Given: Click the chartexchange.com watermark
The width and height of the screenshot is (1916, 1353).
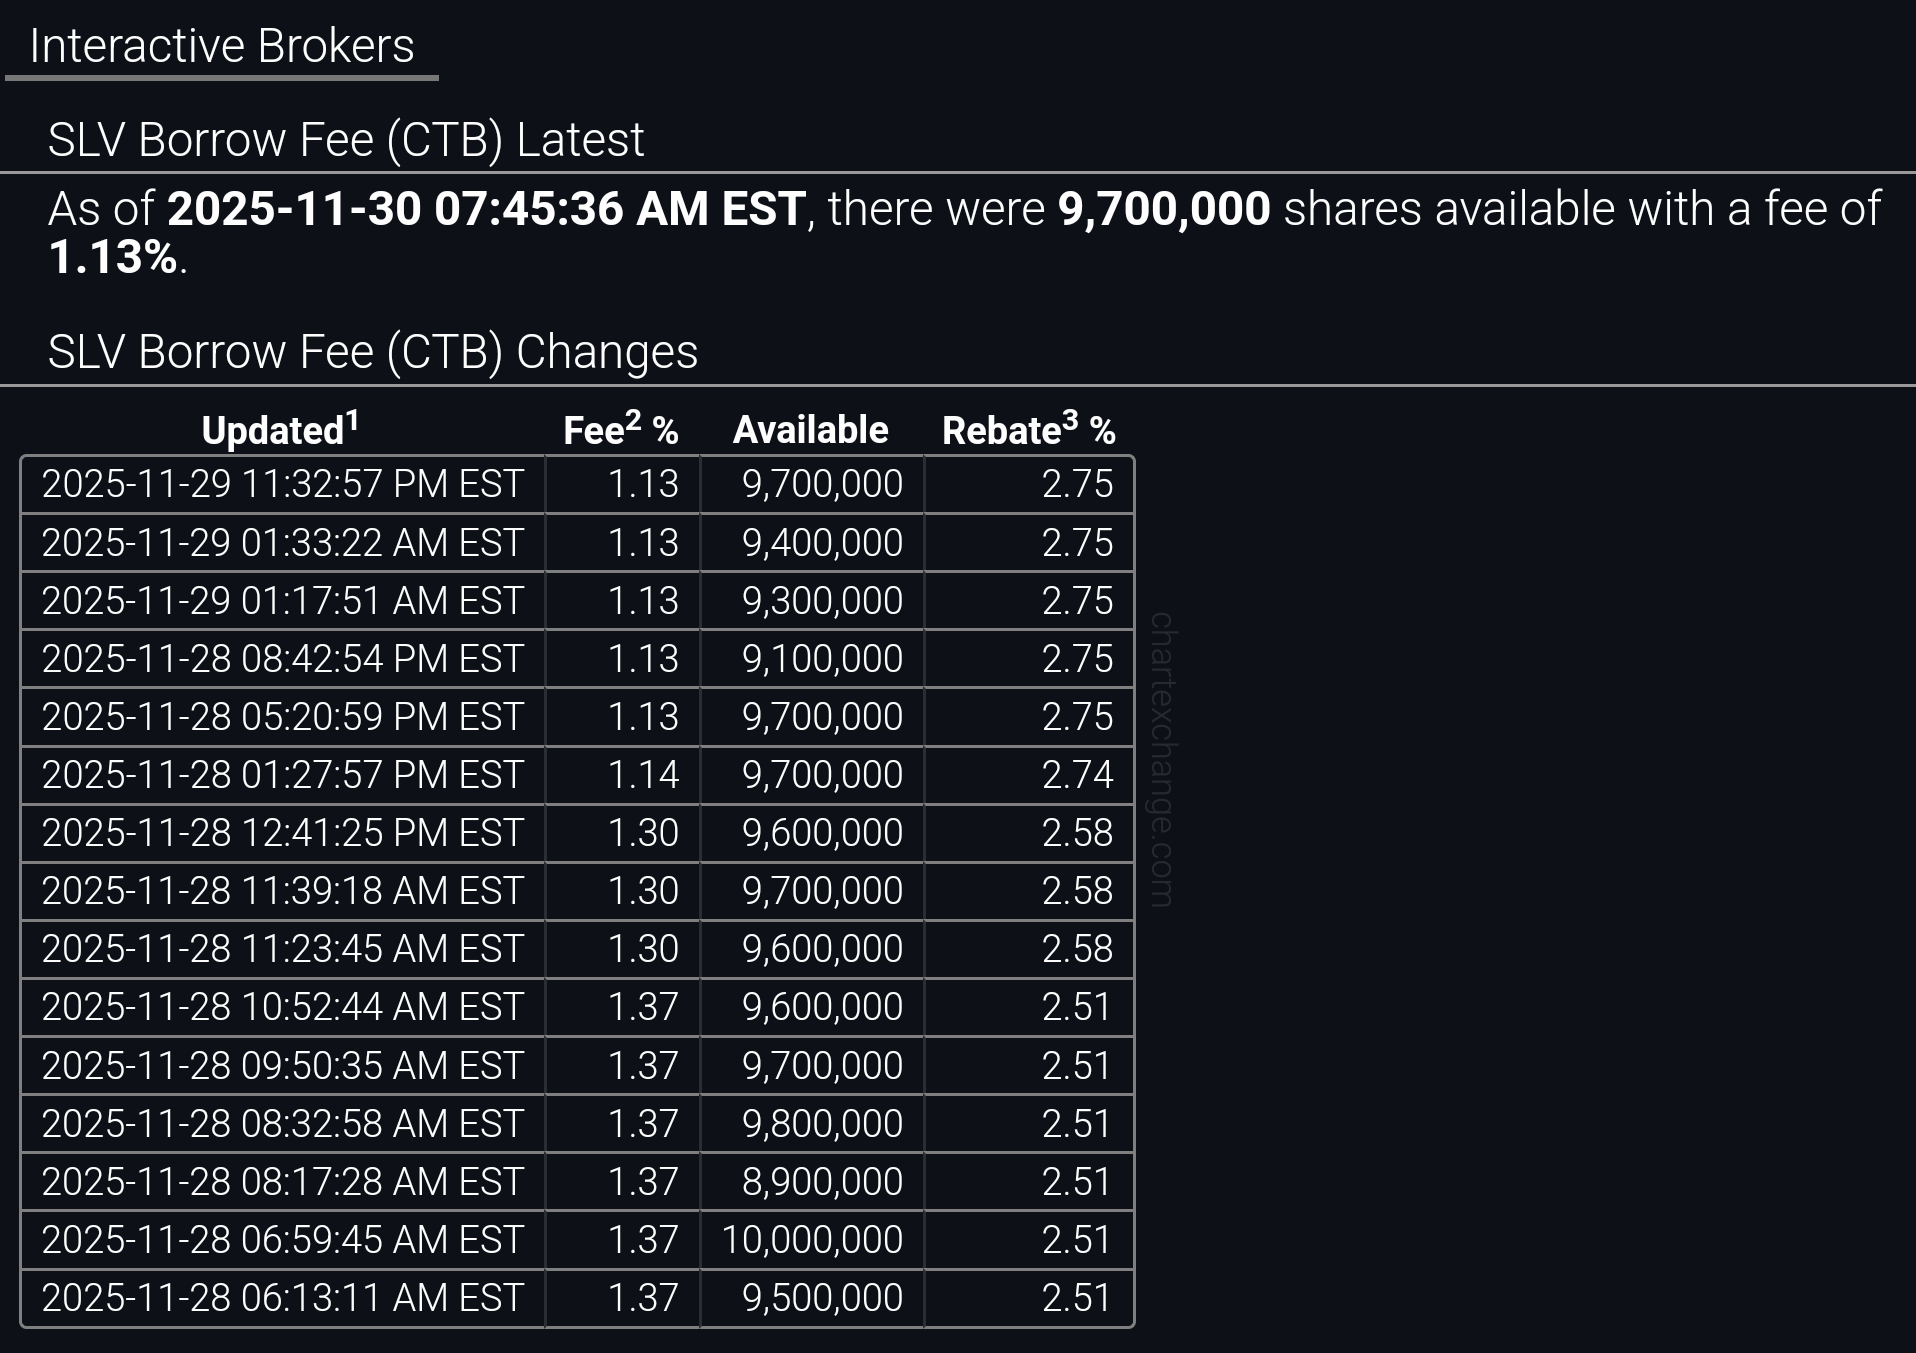Looking at the screenshot, I should [x=1161, y=759].
